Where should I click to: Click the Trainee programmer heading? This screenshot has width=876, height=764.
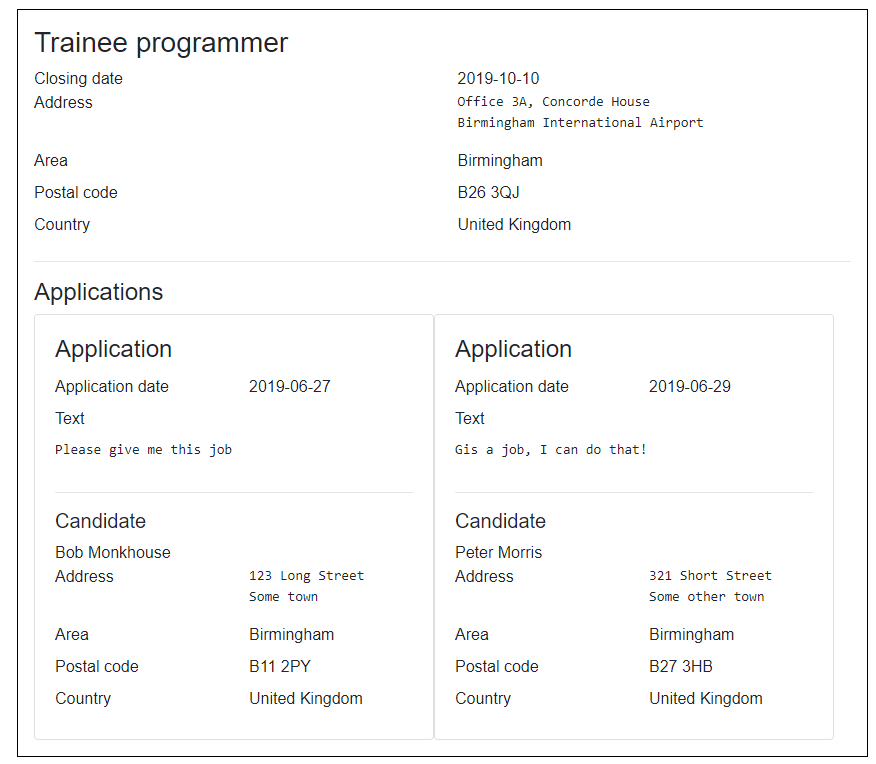tap(161, 43)
